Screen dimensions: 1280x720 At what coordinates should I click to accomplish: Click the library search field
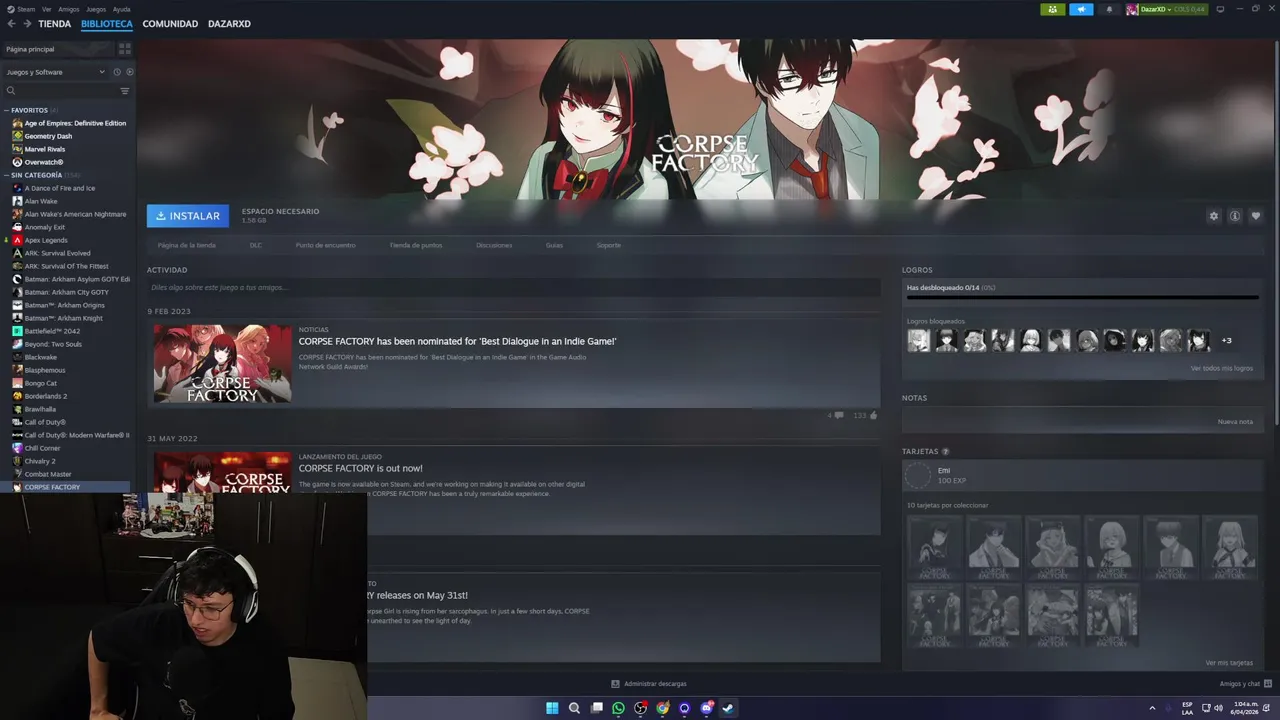(60, 91)
